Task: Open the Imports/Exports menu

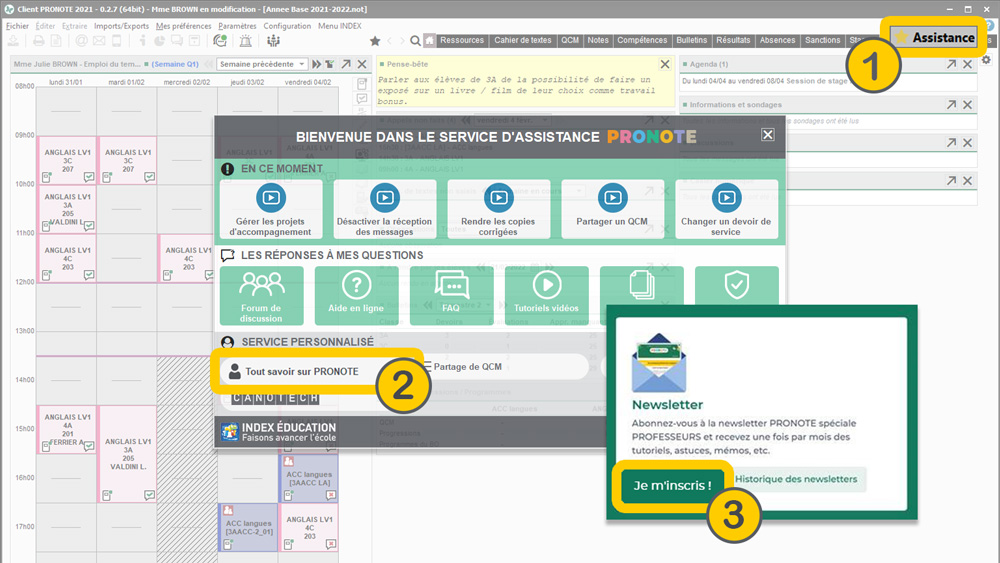Action: pyautogui.click(x=121, y=26)
